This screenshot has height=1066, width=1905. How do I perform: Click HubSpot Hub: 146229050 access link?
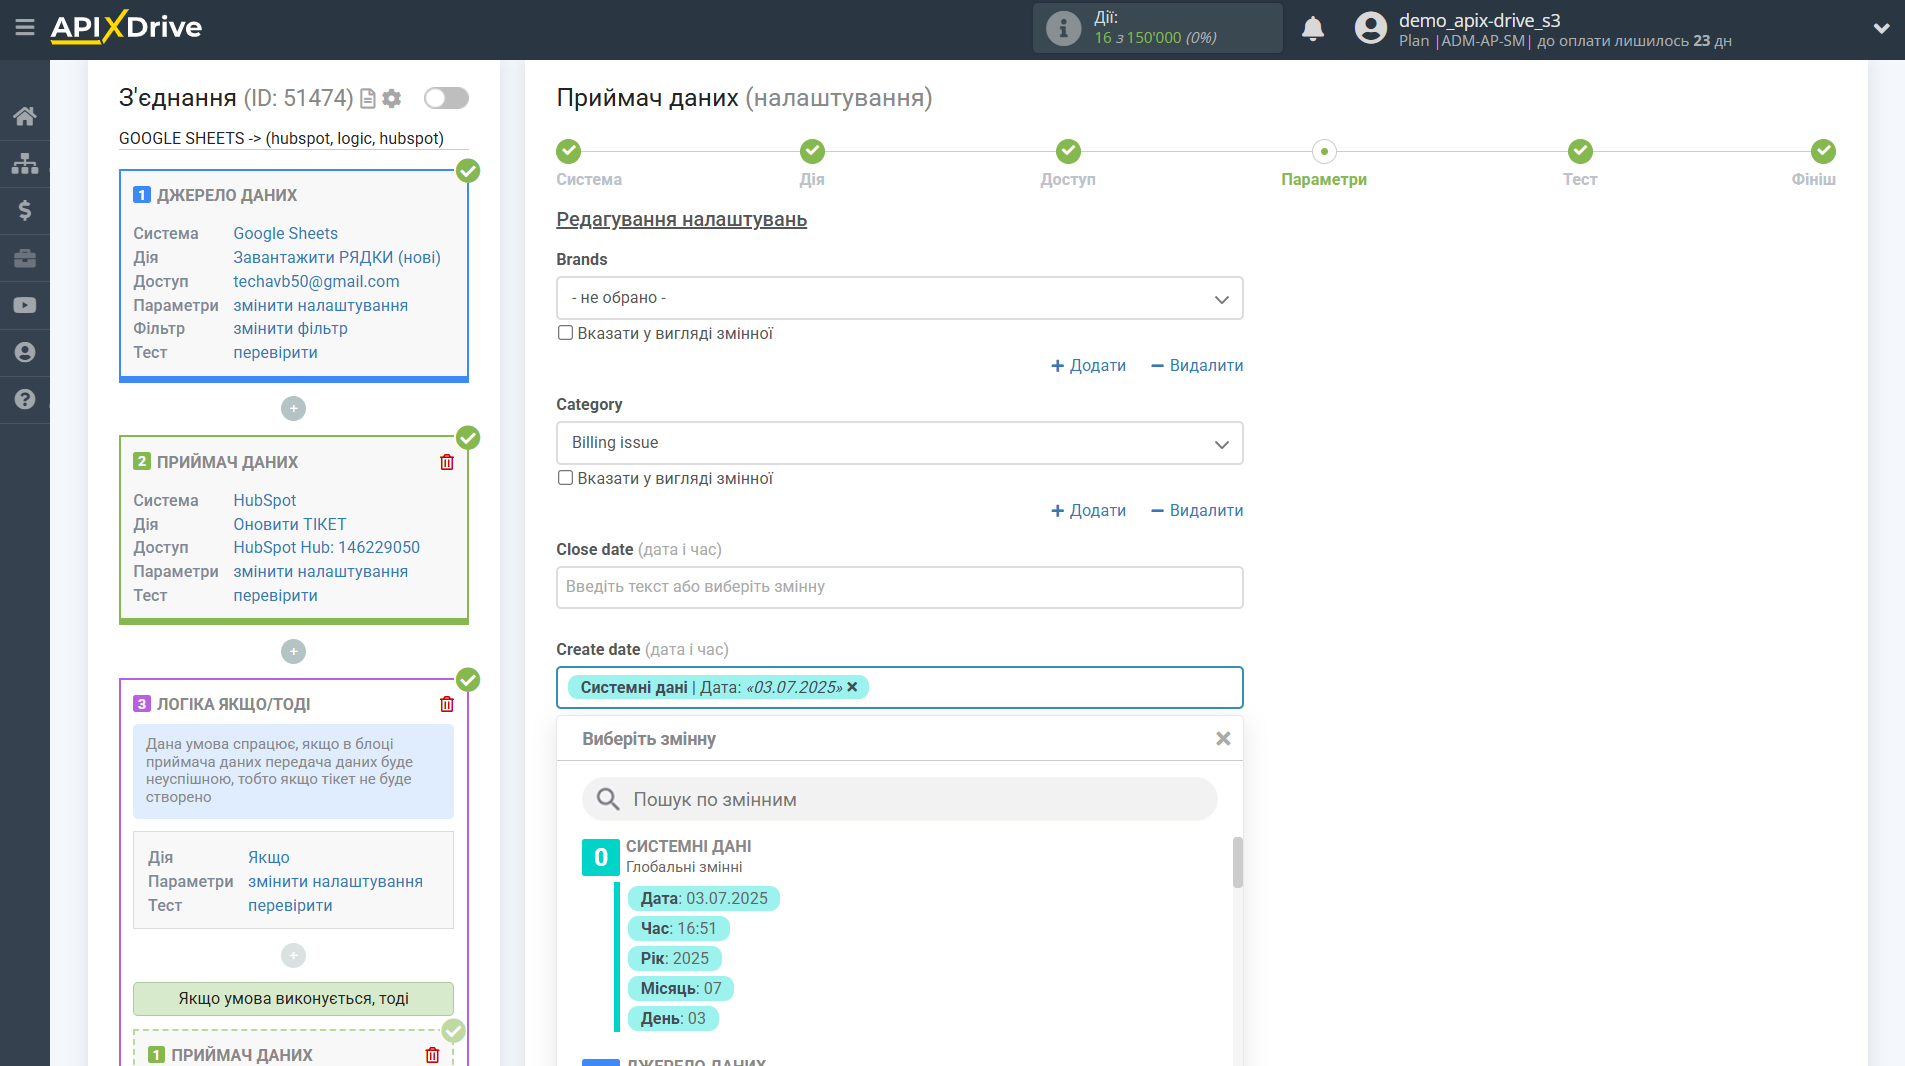(326, 547)
